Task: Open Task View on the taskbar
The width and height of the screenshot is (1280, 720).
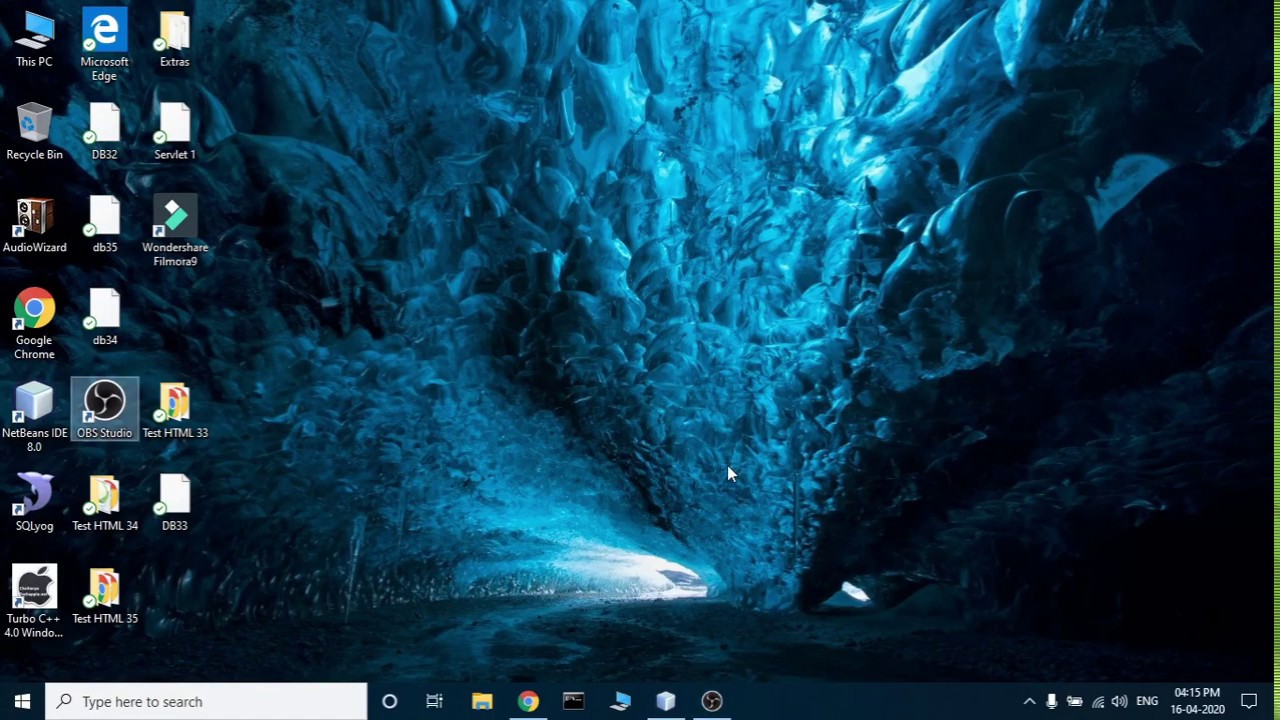Action: 434,701
